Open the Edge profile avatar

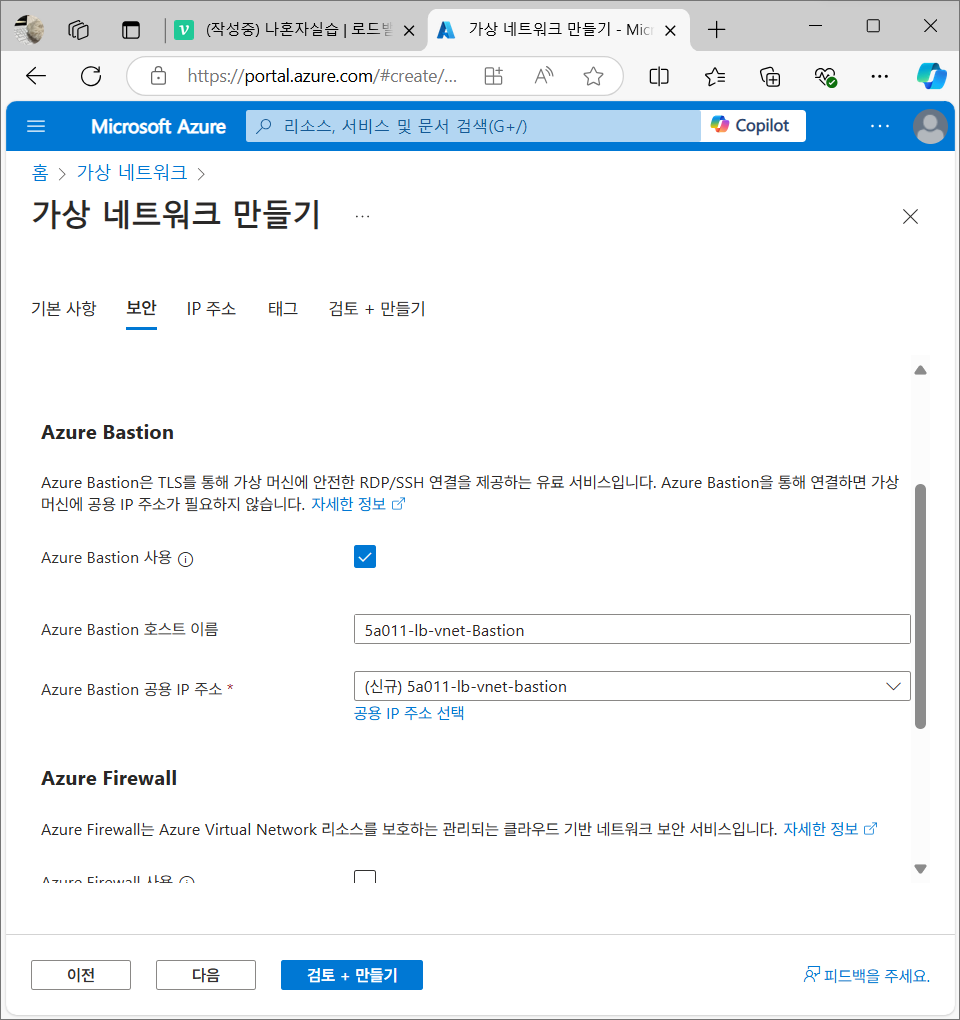(x=29, y=29)
